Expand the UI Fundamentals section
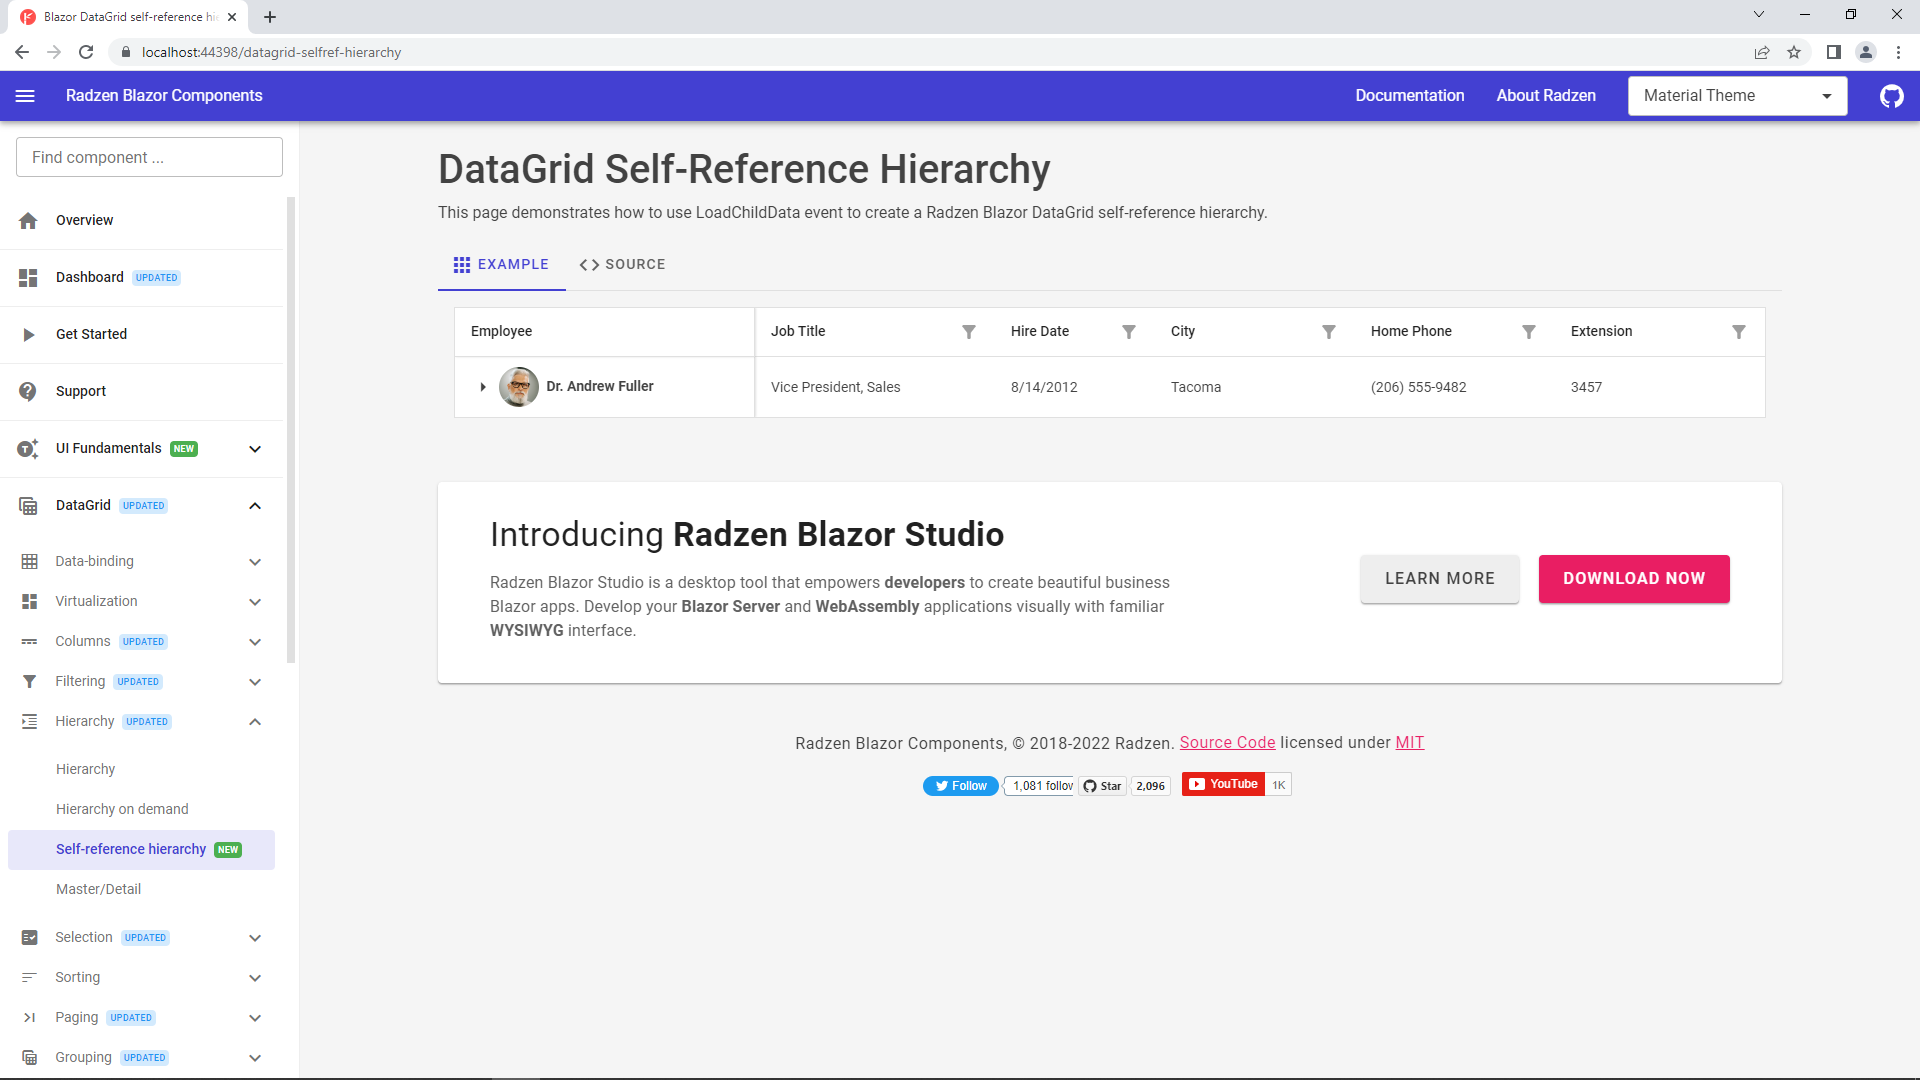The height and width of the screenshot is (1080, 1920). point(255,449)
